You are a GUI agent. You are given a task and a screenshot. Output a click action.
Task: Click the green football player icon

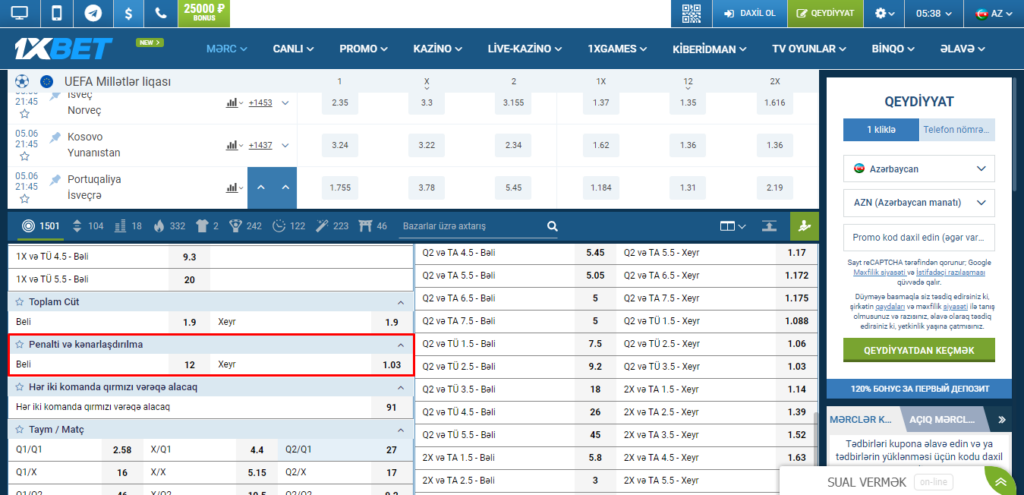[804, 226]
